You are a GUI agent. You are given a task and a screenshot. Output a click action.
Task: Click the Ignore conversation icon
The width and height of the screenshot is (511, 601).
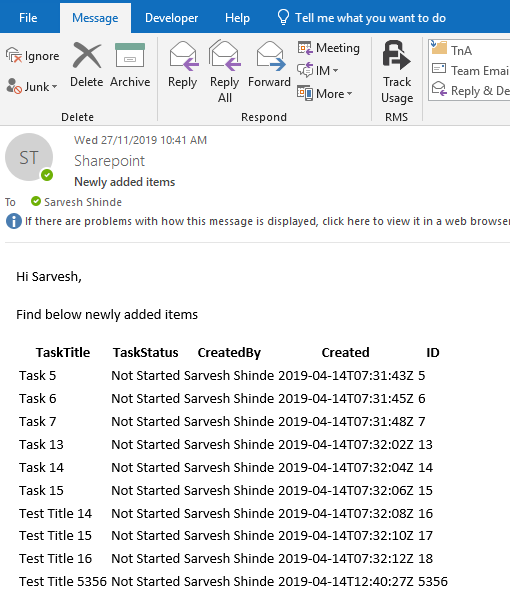(14, 56)
